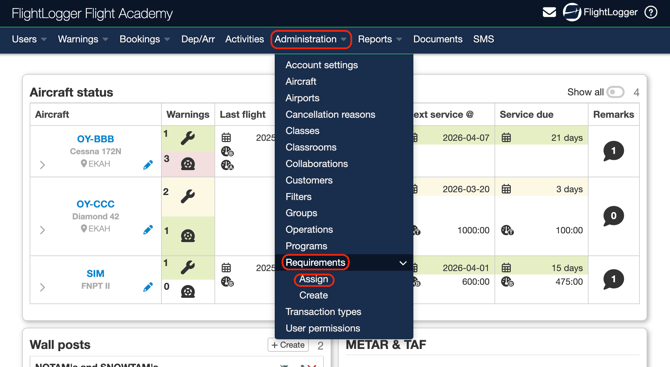Open the SMS page
The height and width of the screenshot is (367, 670).
[483, 39]
